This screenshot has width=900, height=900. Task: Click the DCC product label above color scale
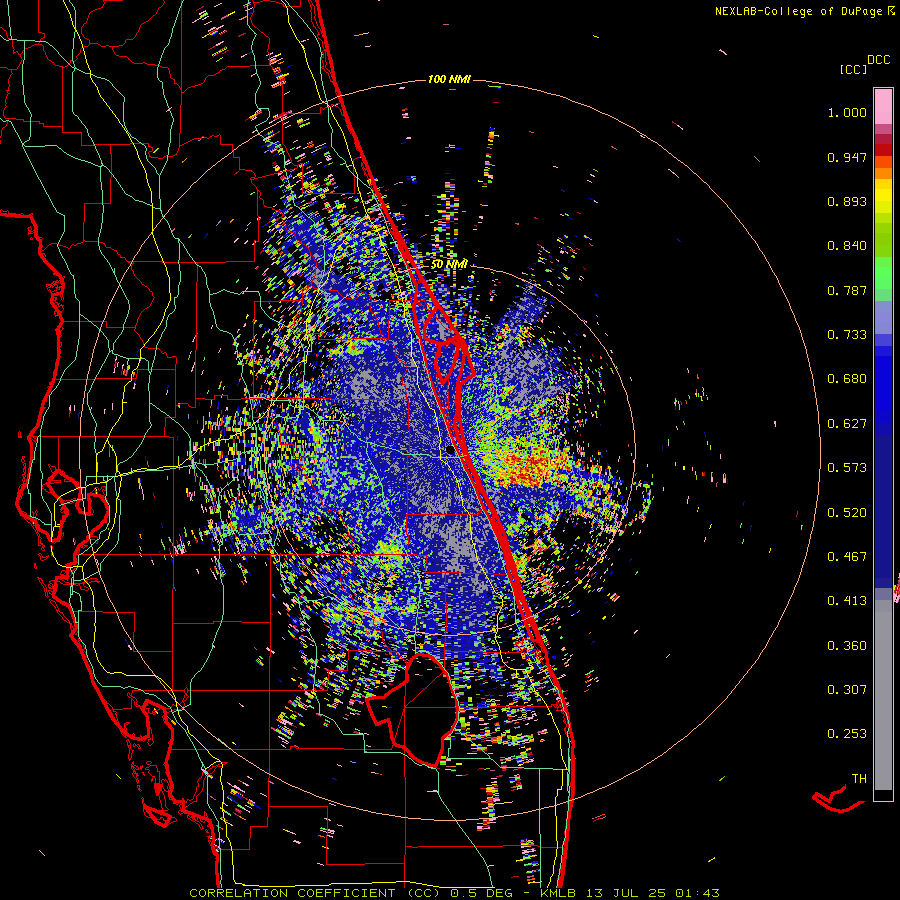[x=878, y=60]
